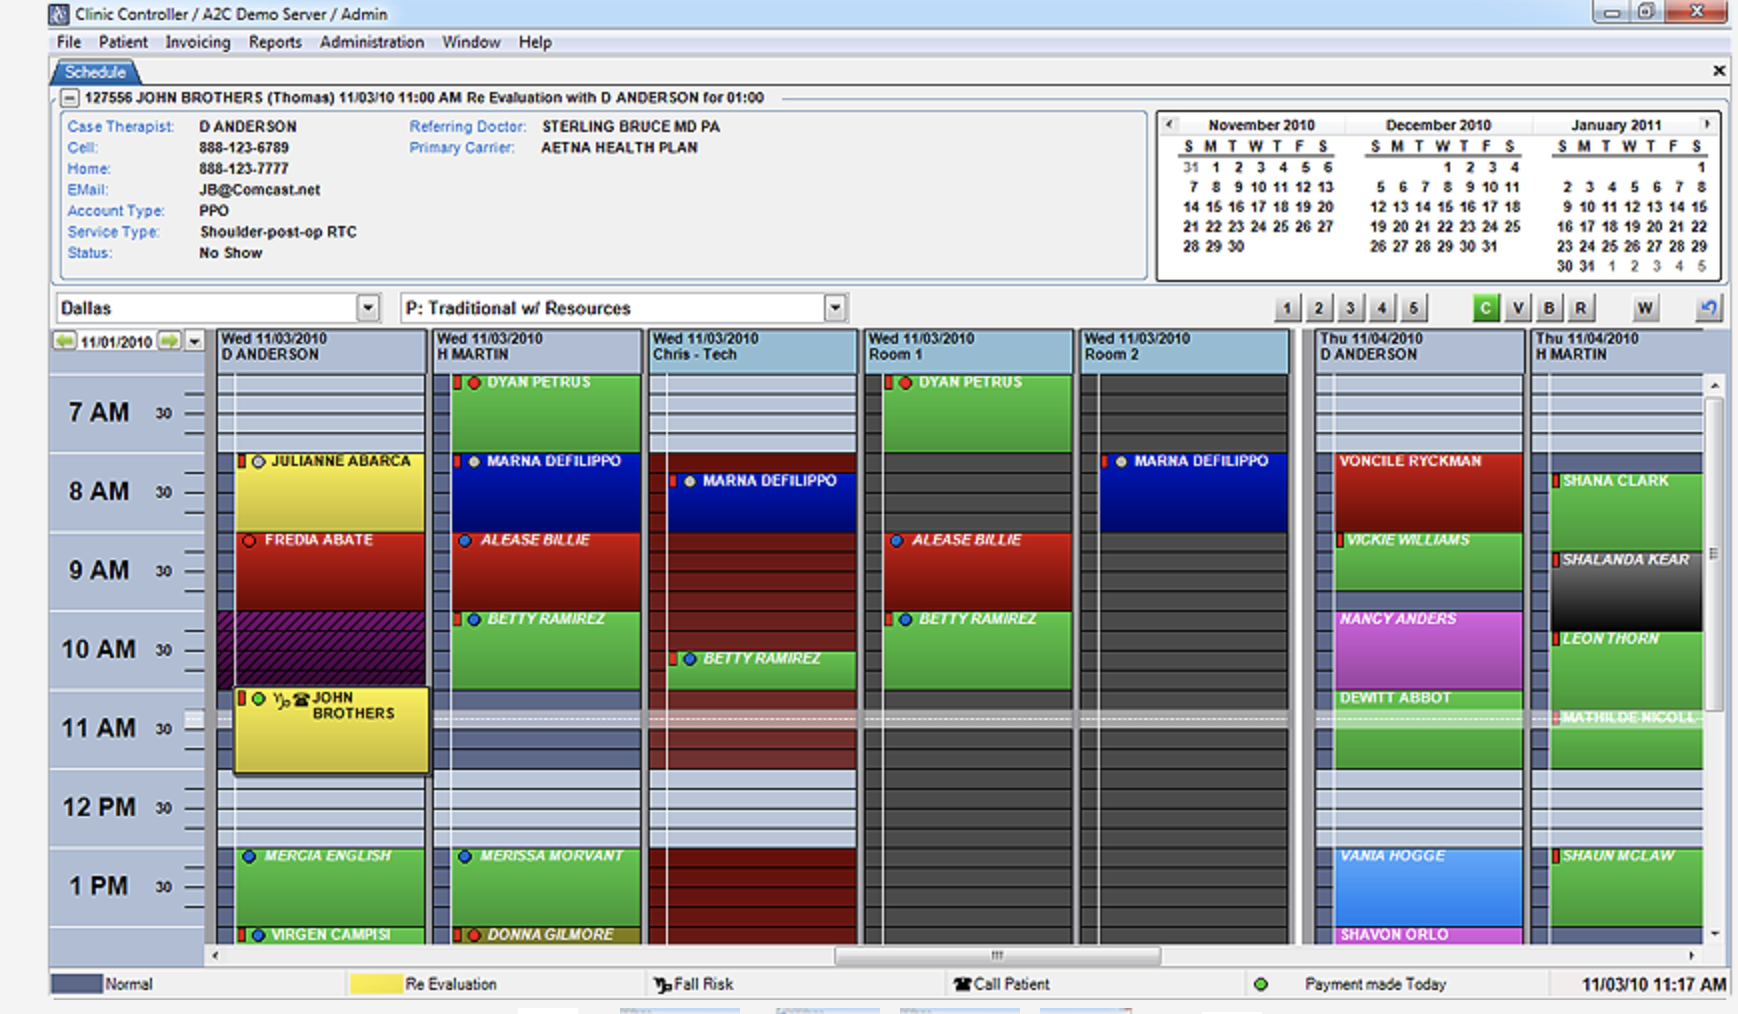
Task: Click the Call Patient phone icon in the legend
Action: (963, 983)
